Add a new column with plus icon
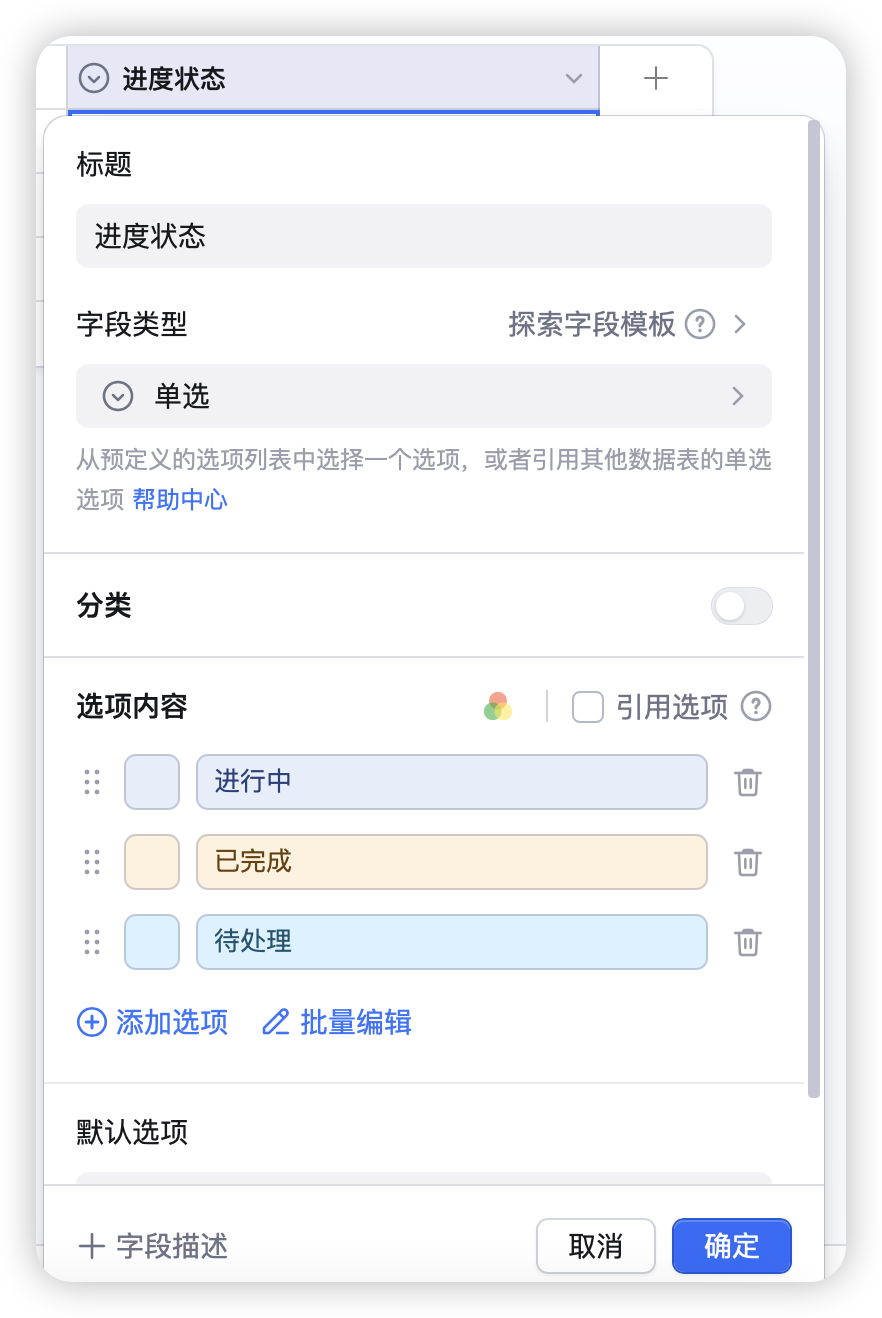The height and width of the screenshot is (1318, 882). click(656, 78)
